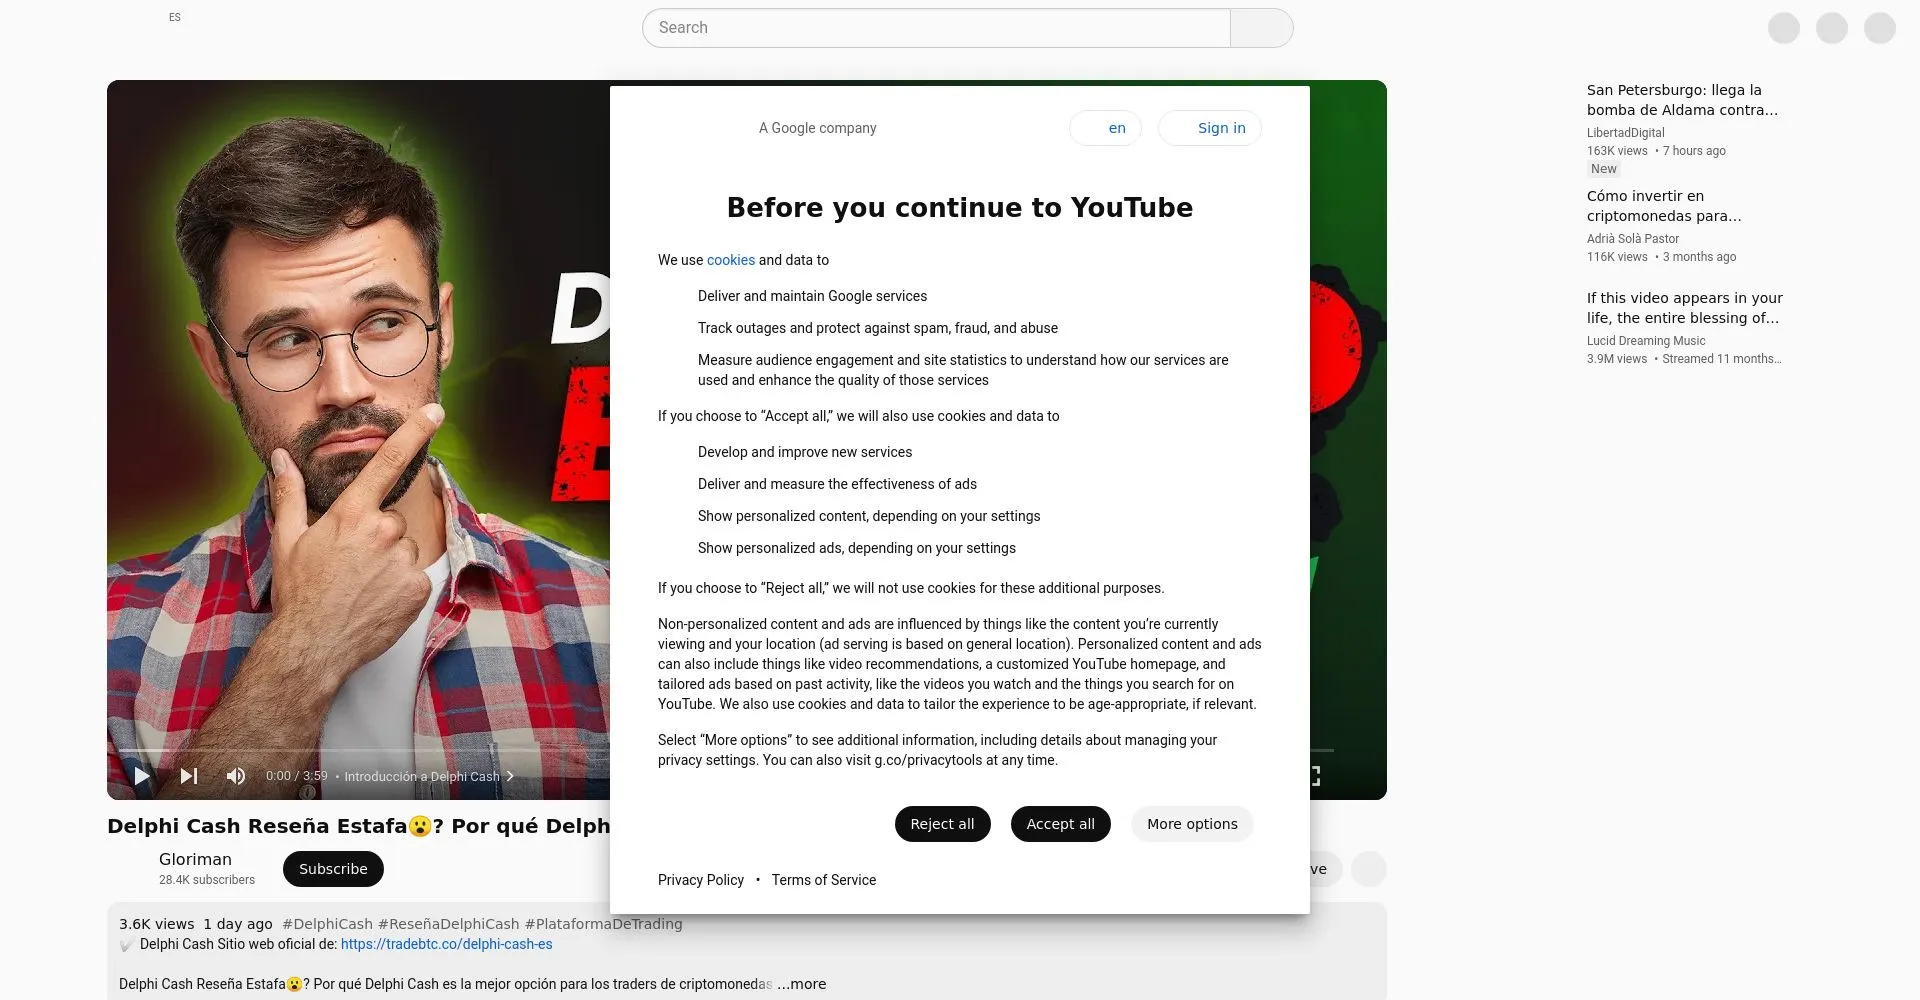This screenshot has width=1920, height=1000.
Task: Click the 'Before you continue to YouTube' heading
Action: point(960,208)
